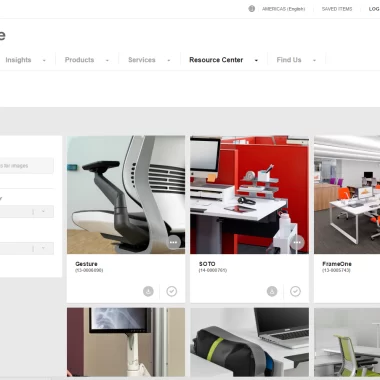Screen dimensions: 380x380
Task: Expand the Products menu arrow
Action: tap(107, 60)
